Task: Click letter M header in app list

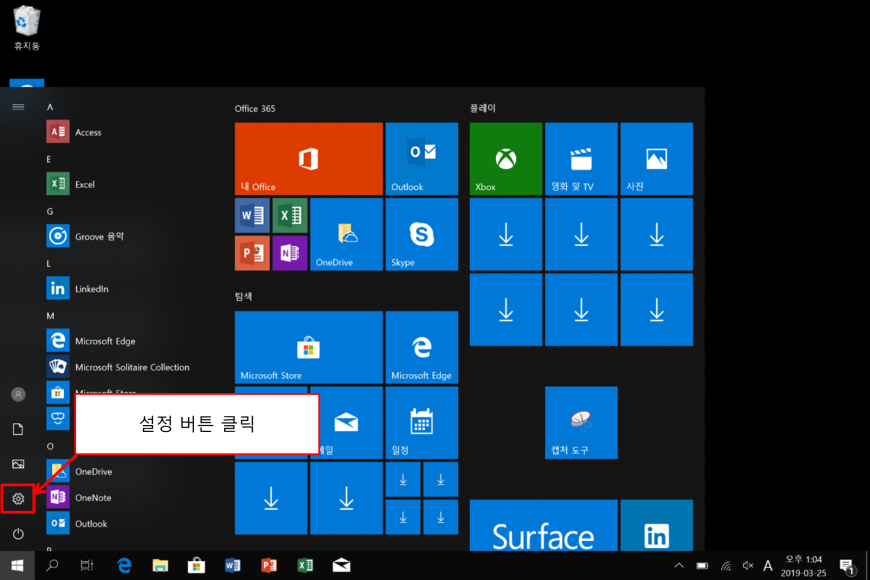Action: tap(50, 316)
